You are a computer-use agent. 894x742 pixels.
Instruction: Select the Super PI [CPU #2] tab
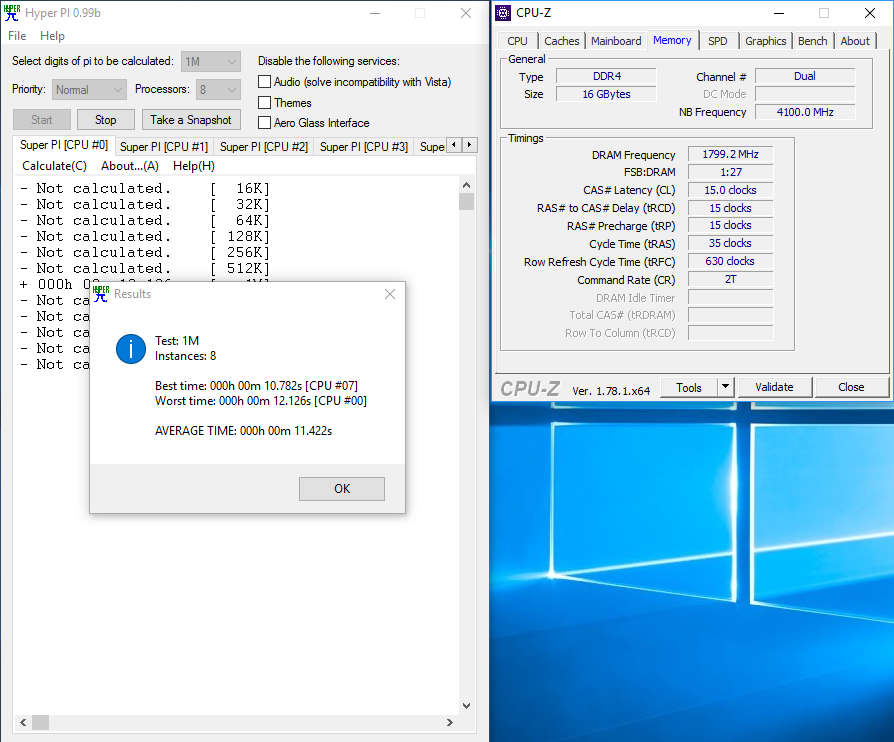click(263, 147)
